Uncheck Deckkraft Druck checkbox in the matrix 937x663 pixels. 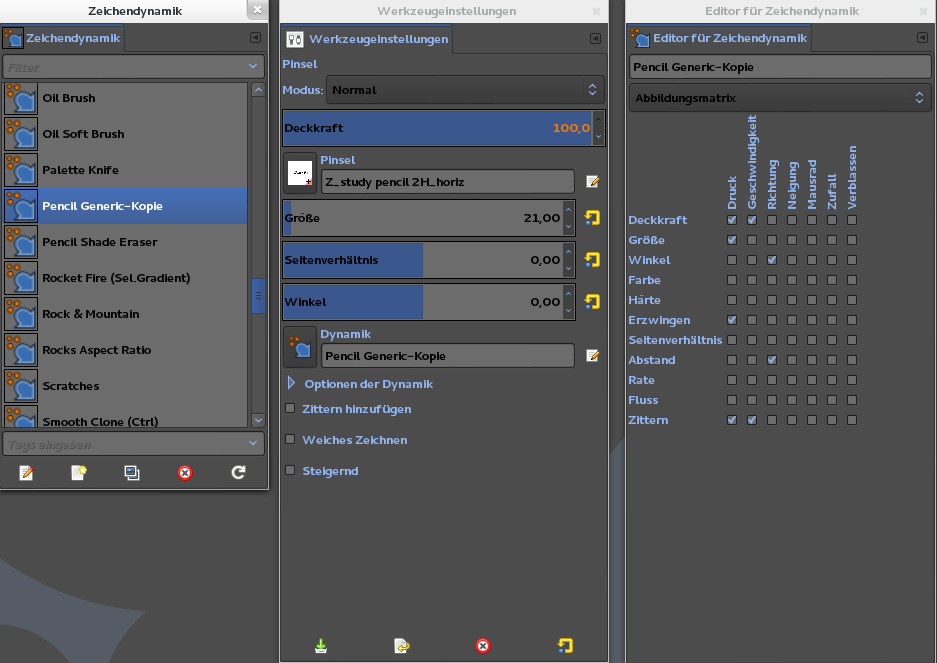[732, 220]
